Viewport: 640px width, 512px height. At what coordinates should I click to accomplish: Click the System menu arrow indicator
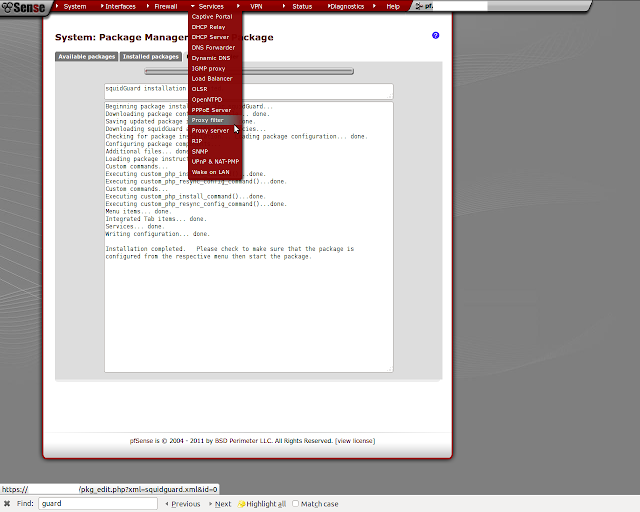[x=58, y=6]
